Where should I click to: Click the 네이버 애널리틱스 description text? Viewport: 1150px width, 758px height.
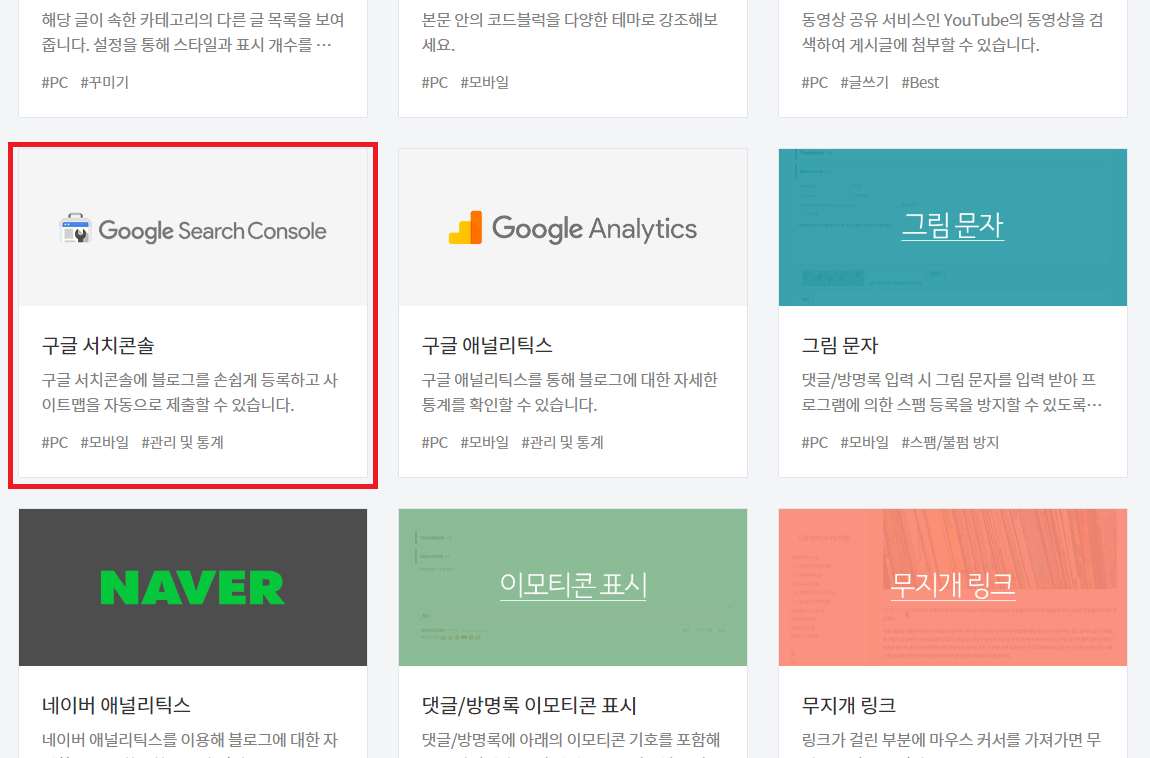pyautogui.click(x=190, y=742)
